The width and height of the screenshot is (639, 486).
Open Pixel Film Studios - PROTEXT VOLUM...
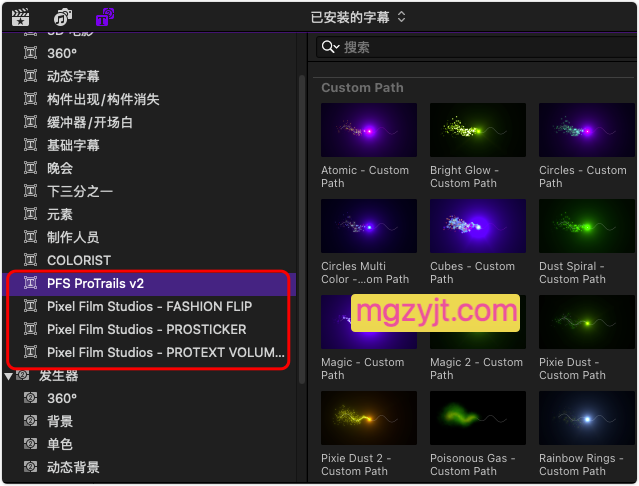[x=149, y=352]
